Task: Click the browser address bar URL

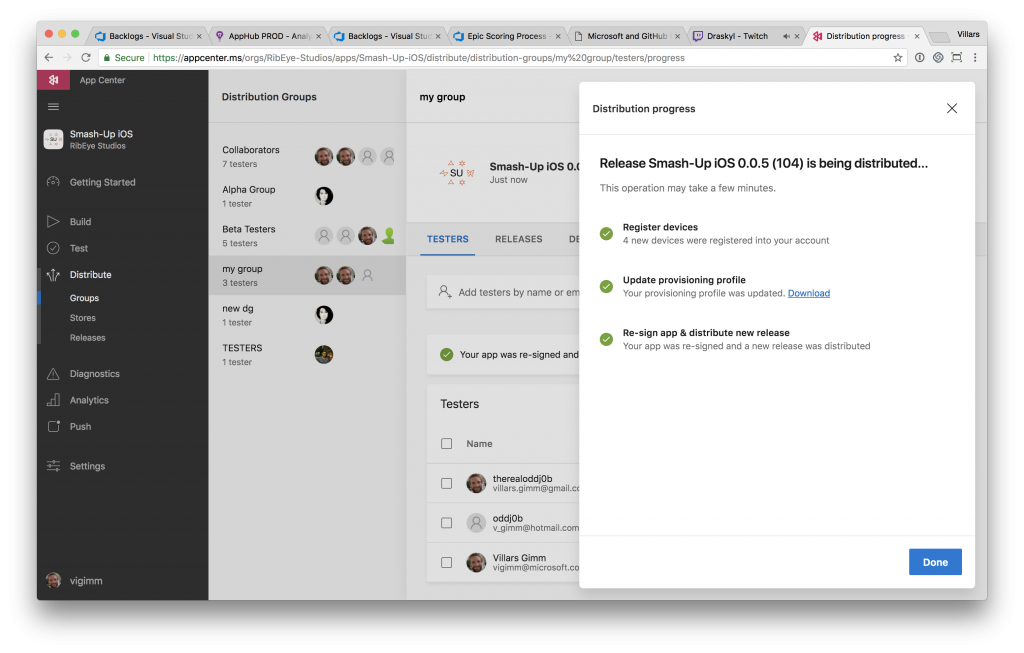Action: (419, 57)
